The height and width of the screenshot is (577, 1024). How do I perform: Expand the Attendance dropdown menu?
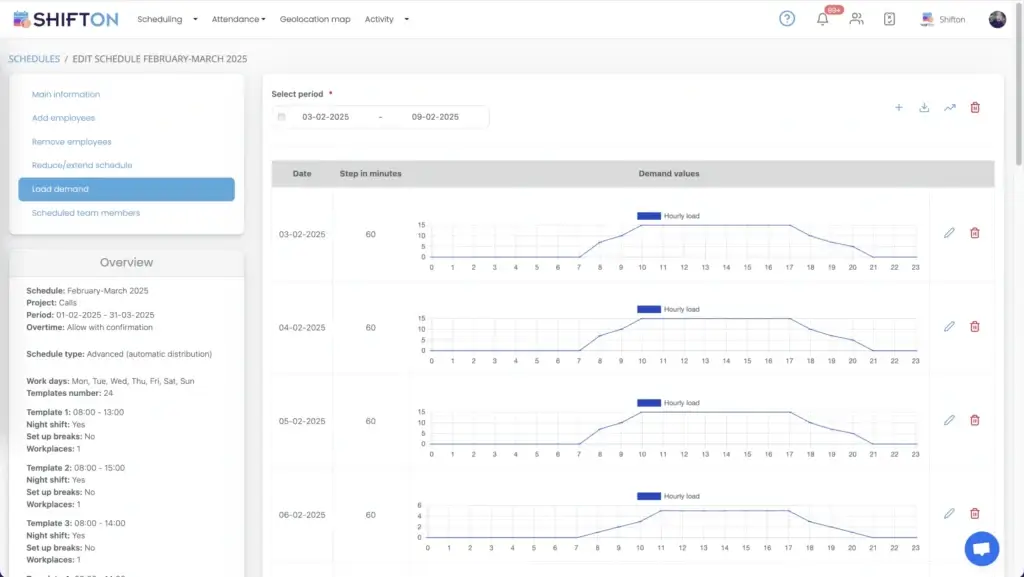coord(238,19)
